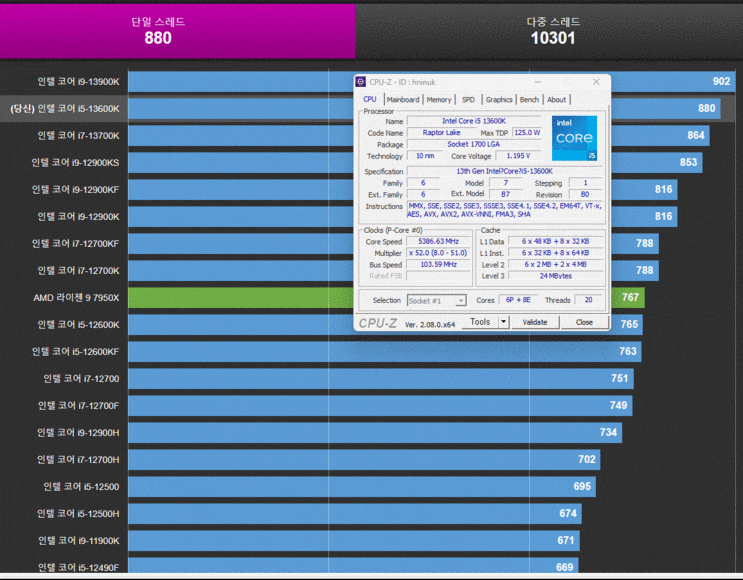The height and width of the screenshot is (580, 743).
Task: Click the Package field Socket 1700 LGA
Action: [474, 144]
